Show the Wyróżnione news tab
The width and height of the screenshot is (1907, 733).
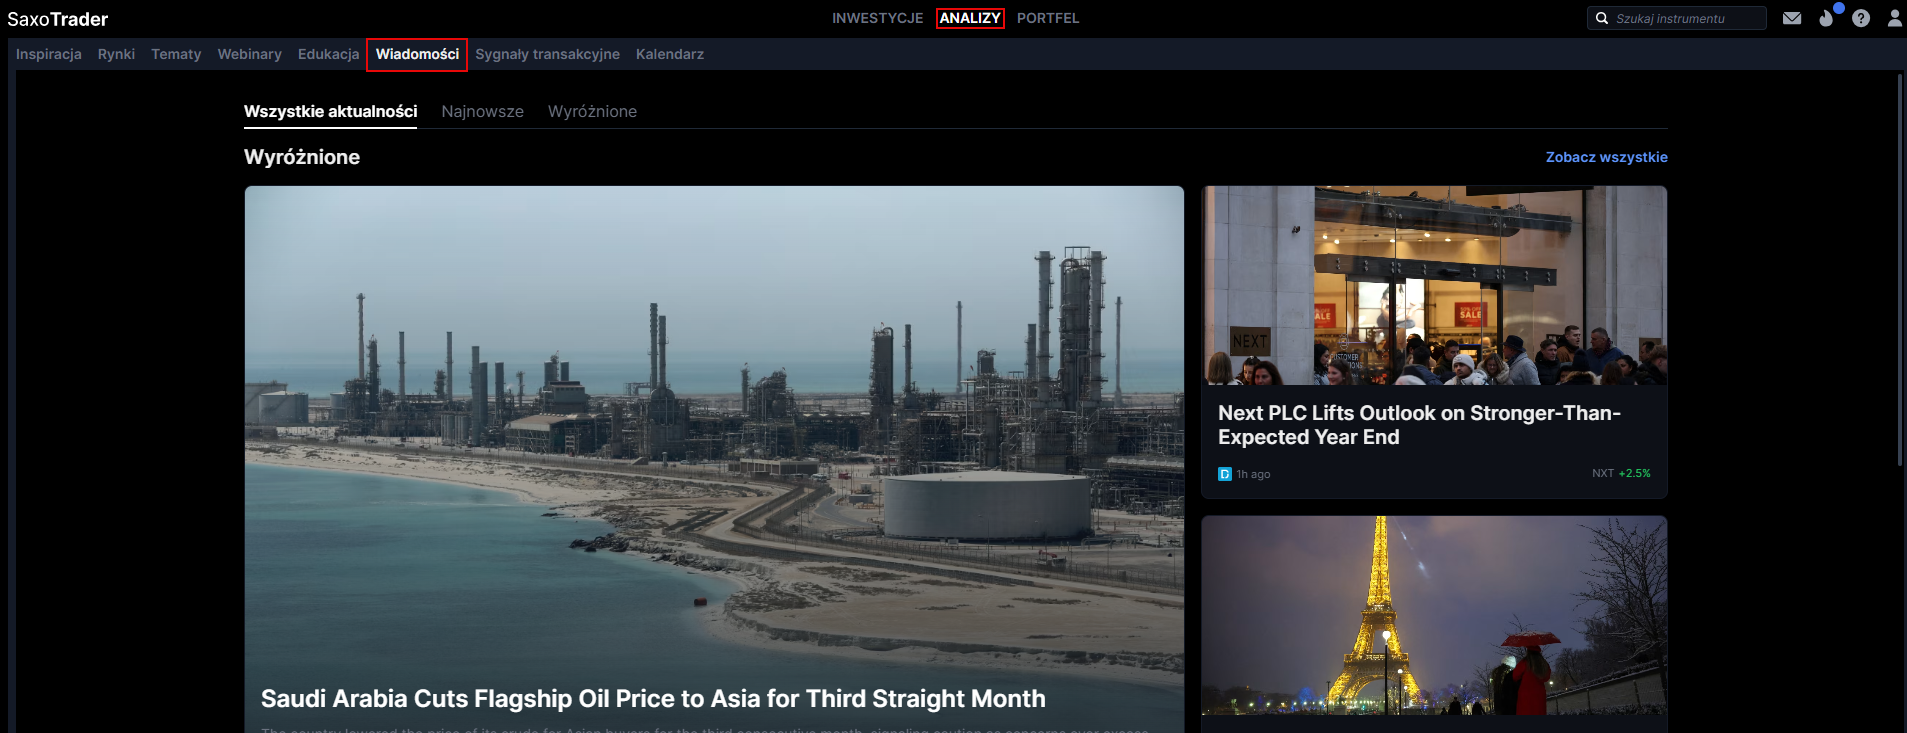point(592,111)
